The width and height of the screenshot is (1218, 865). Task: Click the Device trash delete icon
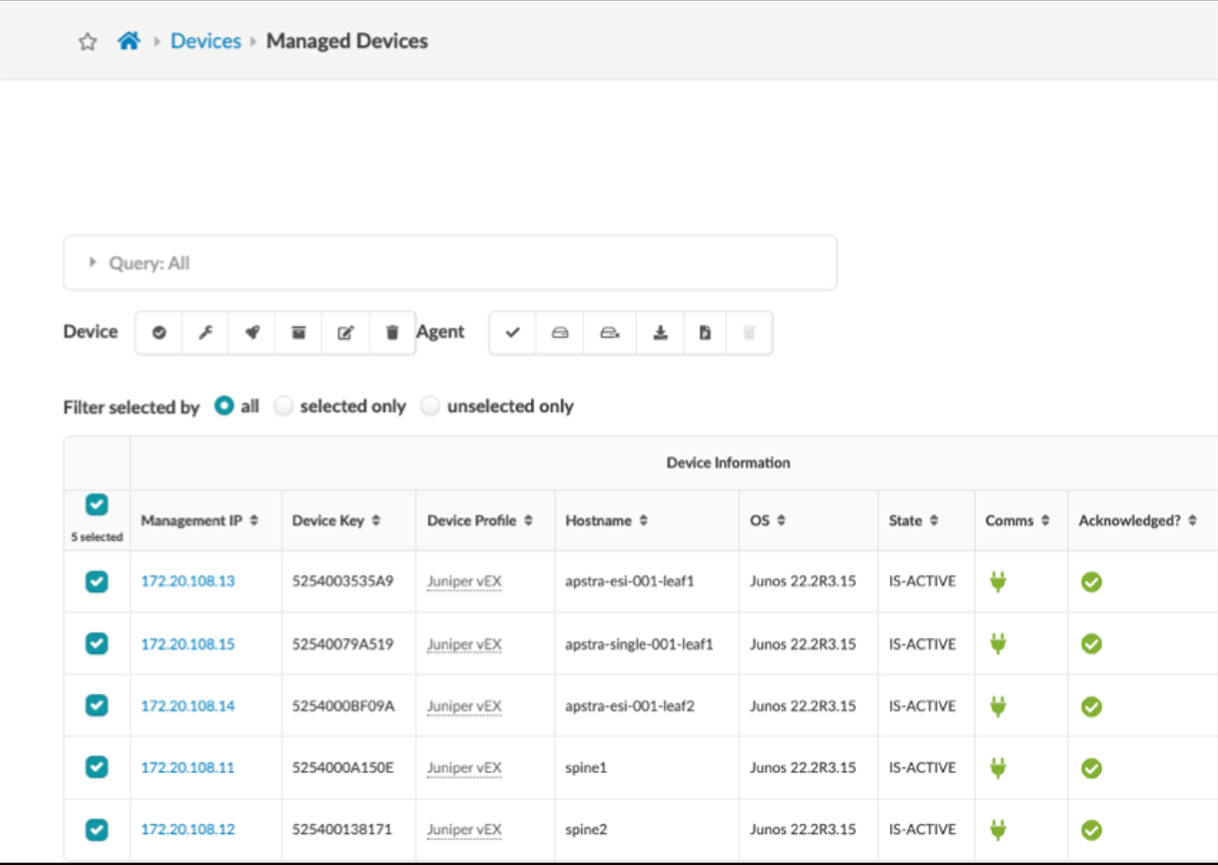pyautogui.click(x=392, y=333)
